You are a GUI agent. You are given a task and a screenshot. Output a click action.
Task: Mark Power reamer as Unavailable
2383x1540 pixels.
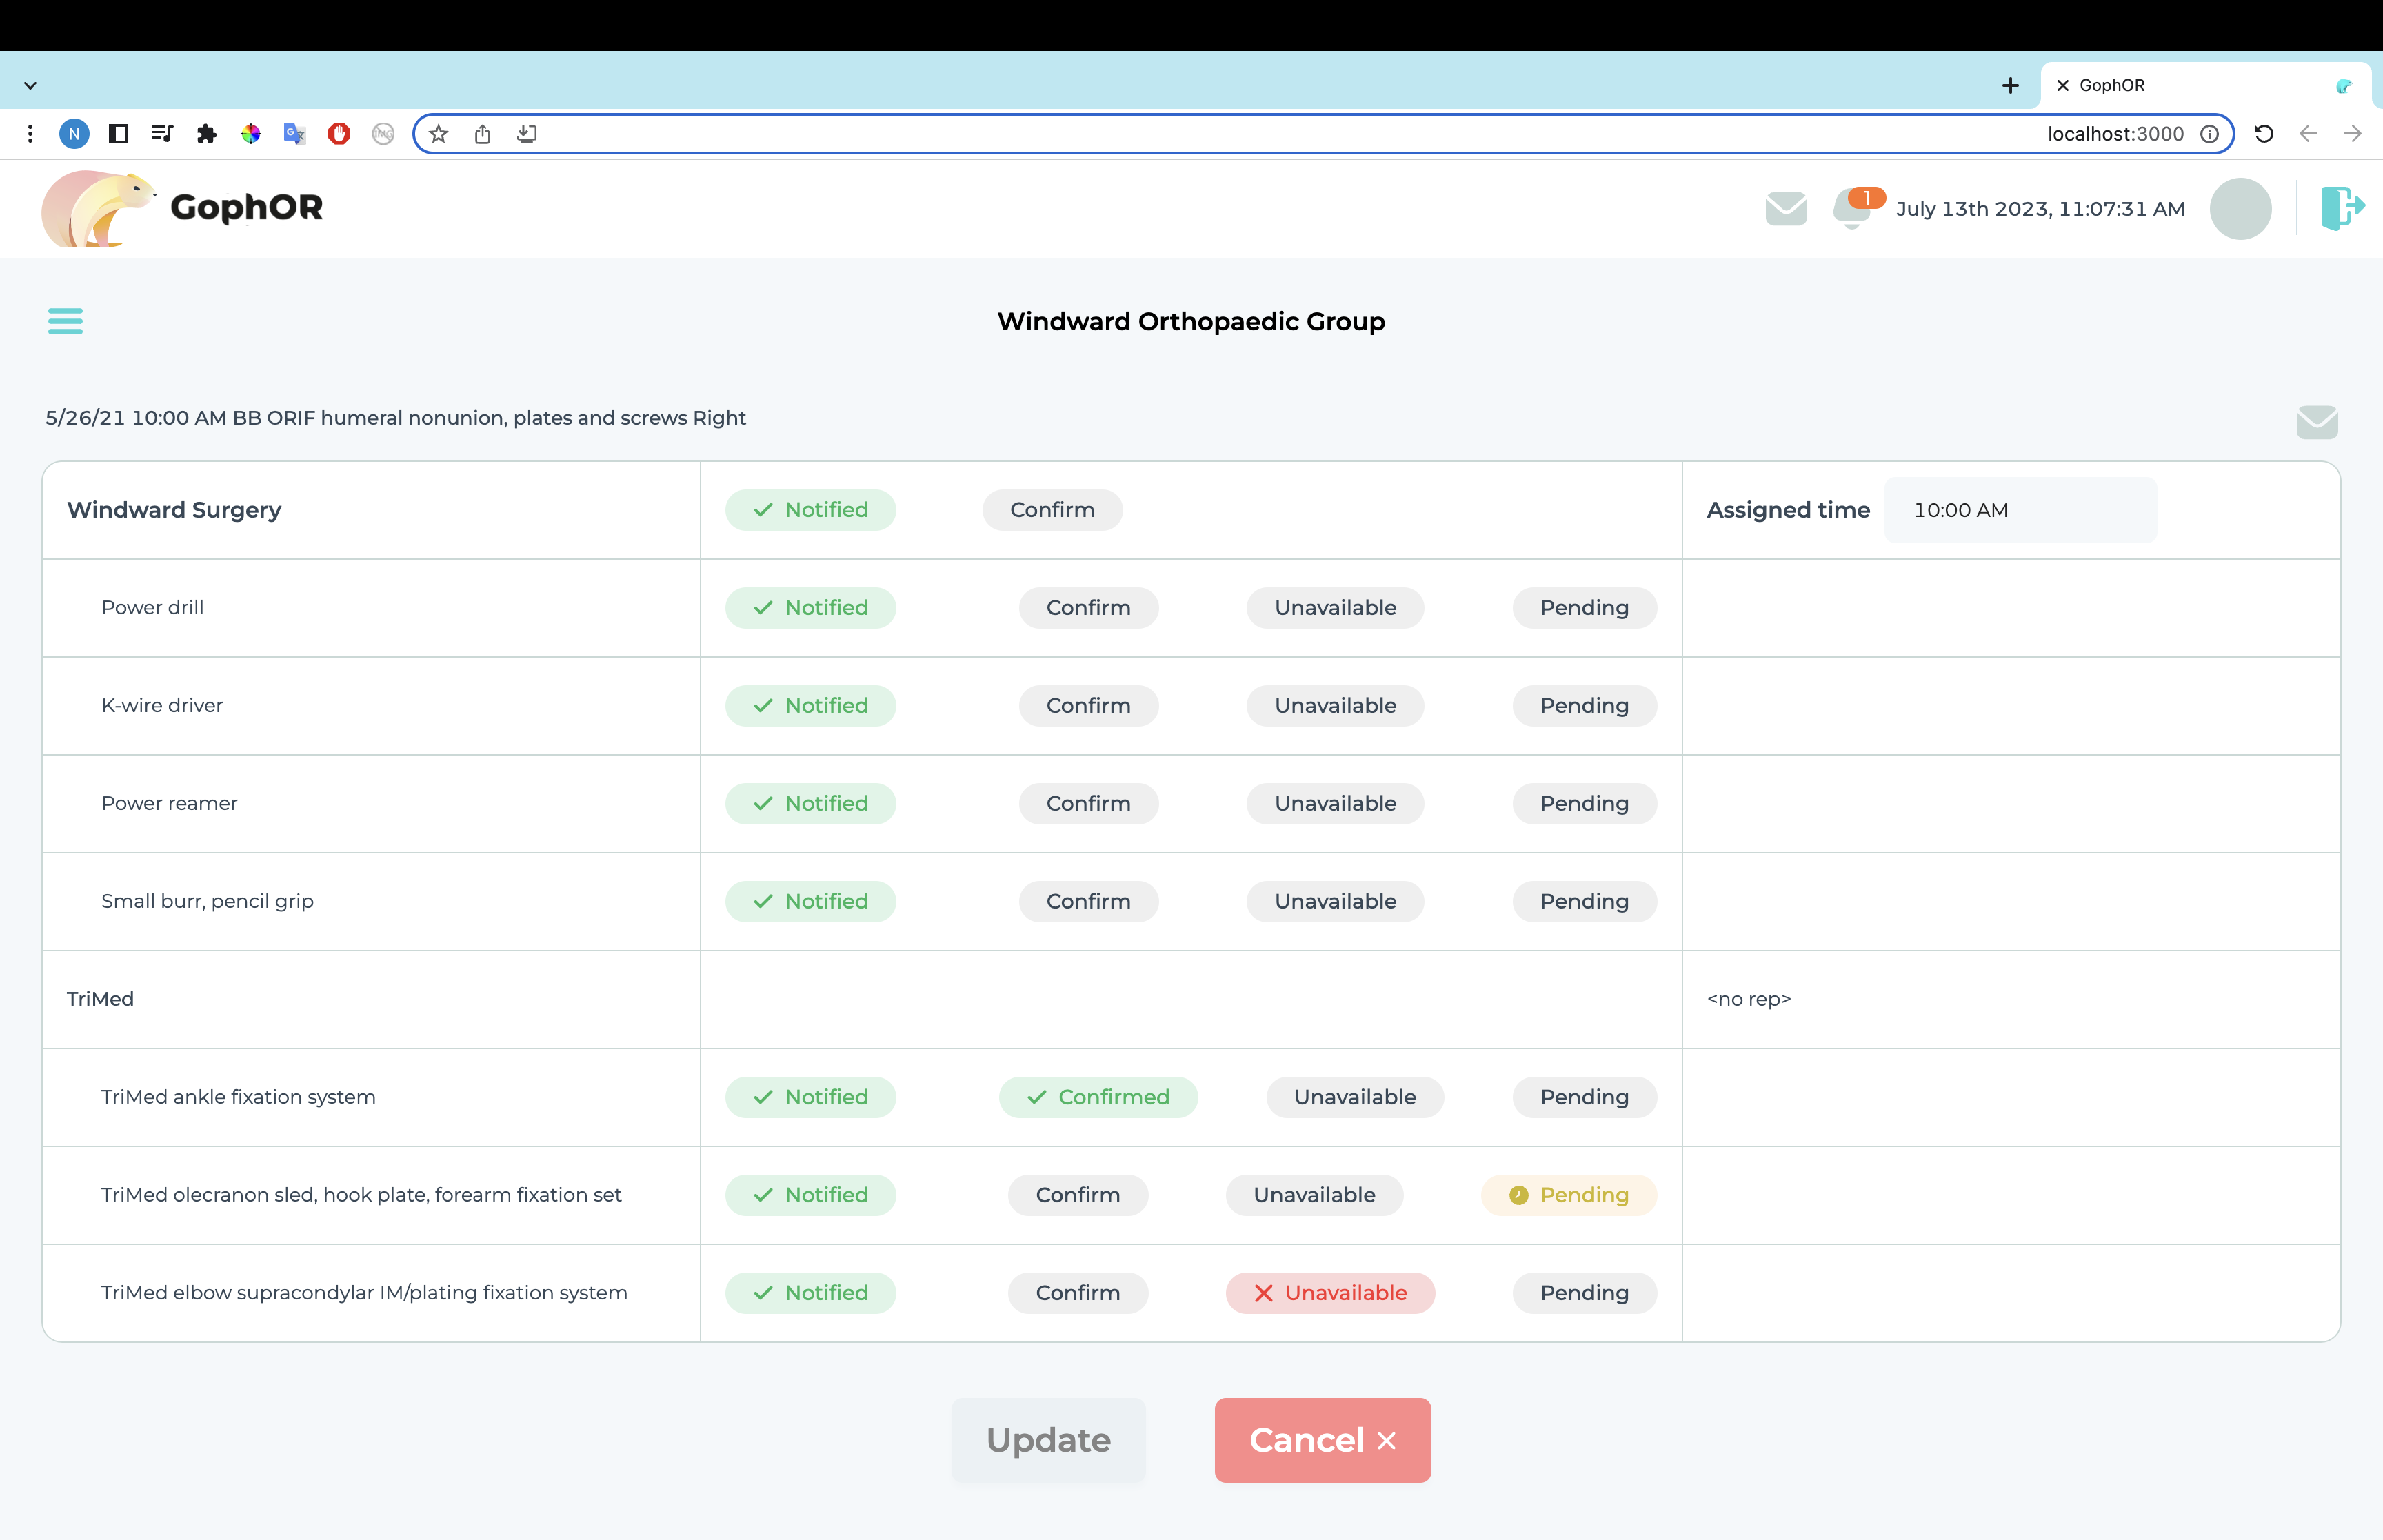1335,804
